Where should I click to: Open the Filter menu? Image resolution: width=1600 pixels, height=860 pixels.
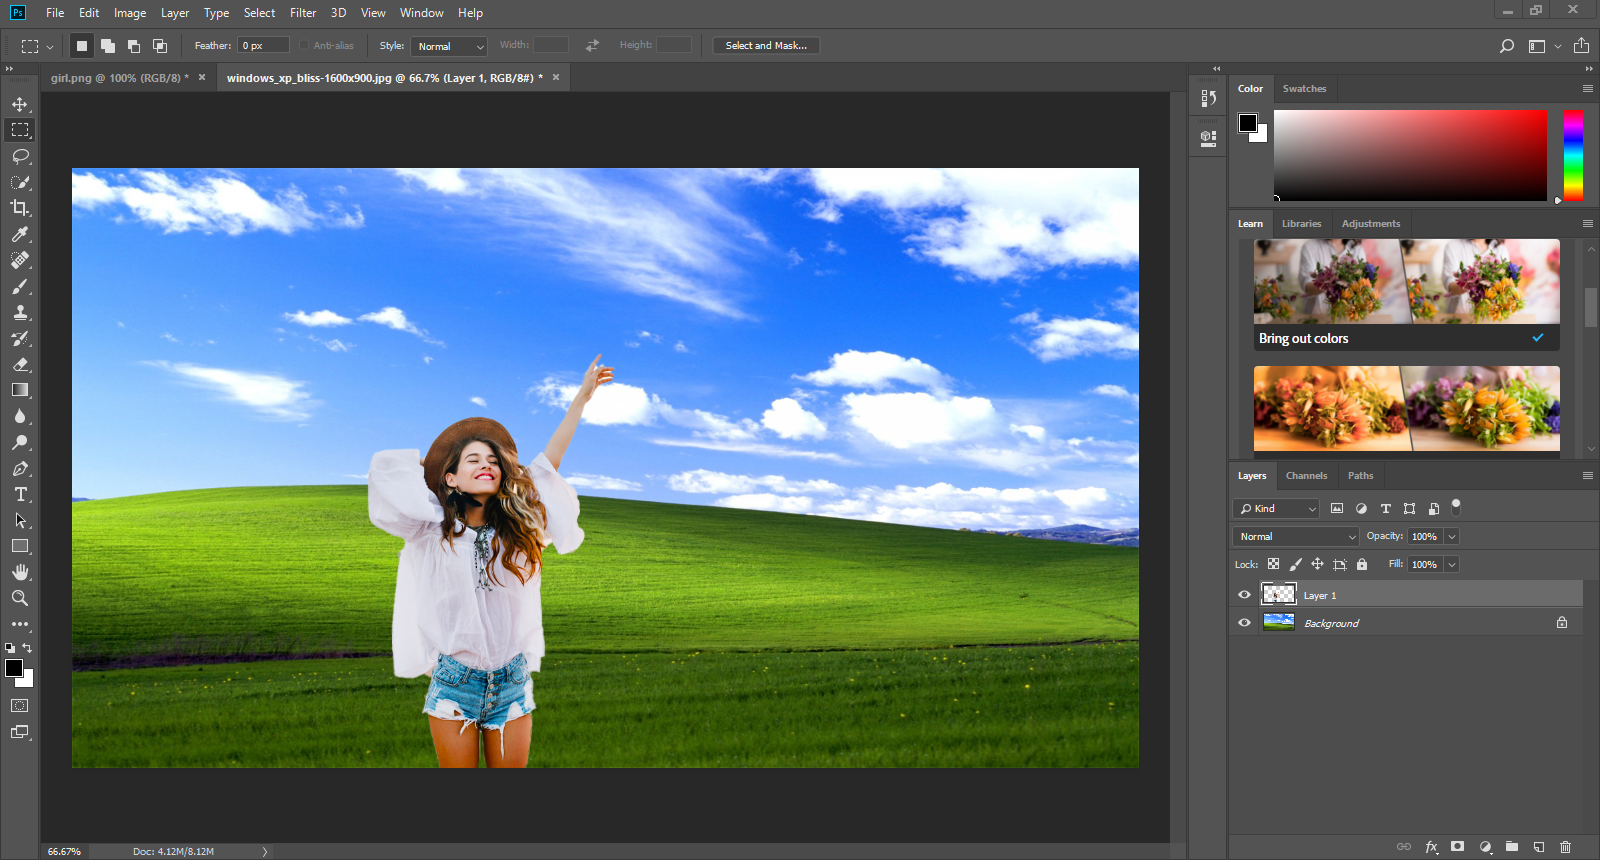(x=303, y=13)
